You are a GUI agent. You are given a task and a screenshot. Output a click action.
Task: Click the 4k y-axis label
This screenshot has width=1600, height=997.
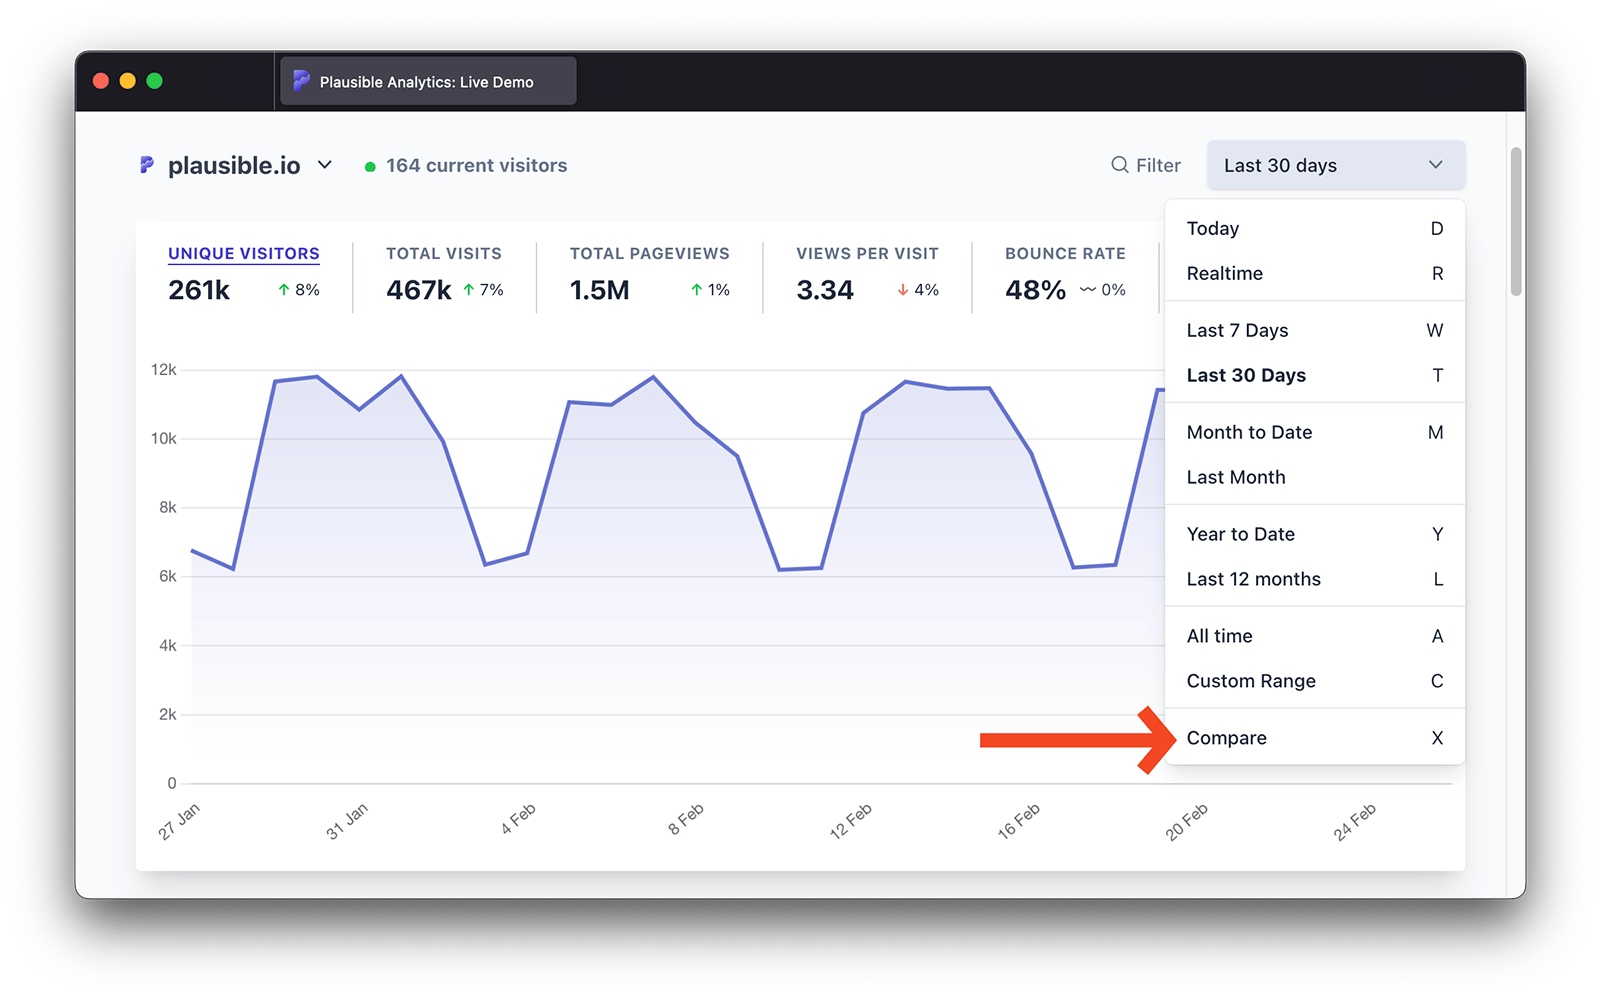click(167, 646)
